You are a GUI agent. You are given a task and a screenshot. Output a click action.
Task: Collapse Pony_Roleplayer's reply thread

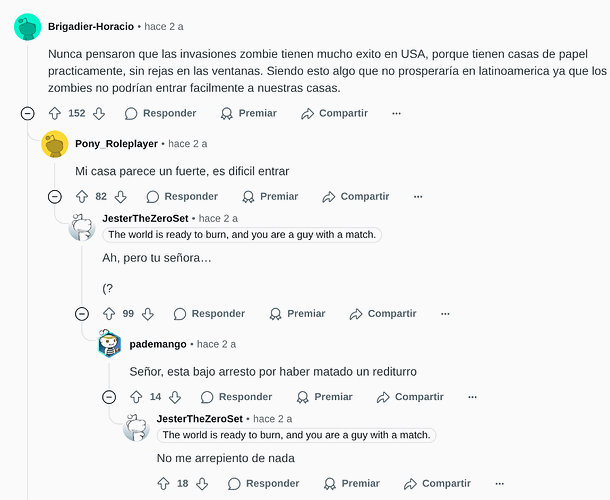tap(55, 196)
